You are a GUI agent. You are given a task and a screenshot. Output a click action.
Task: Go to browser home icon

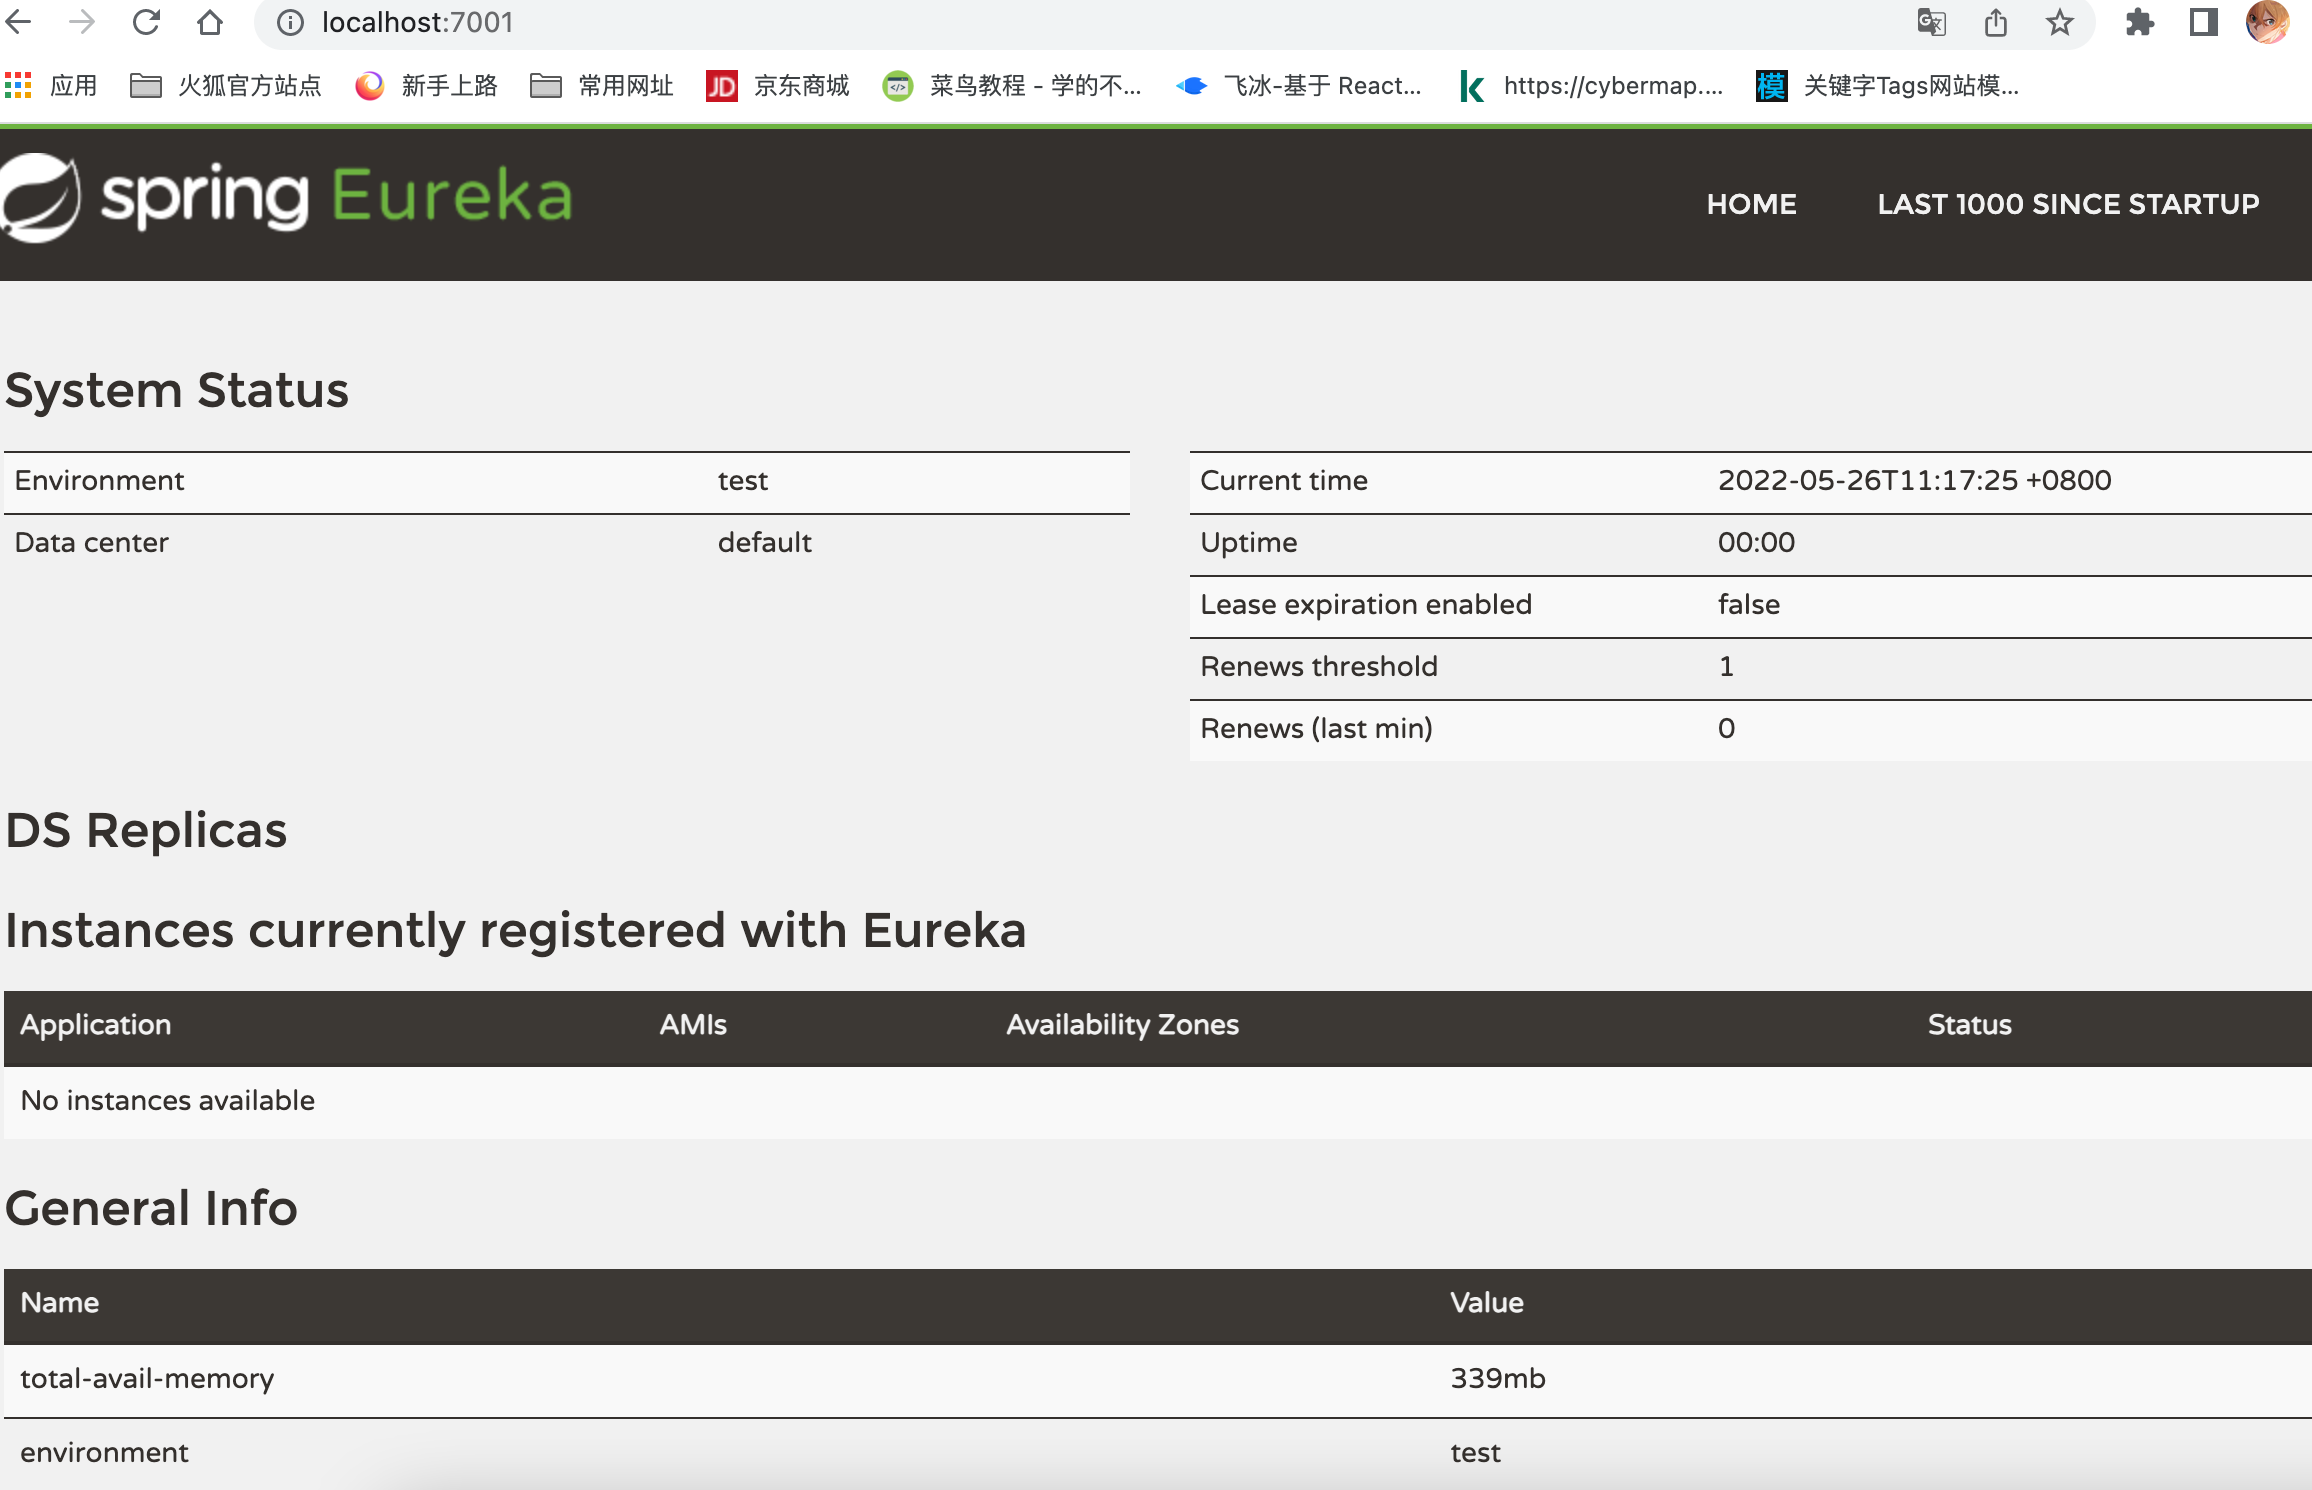[x=210, y=22]
